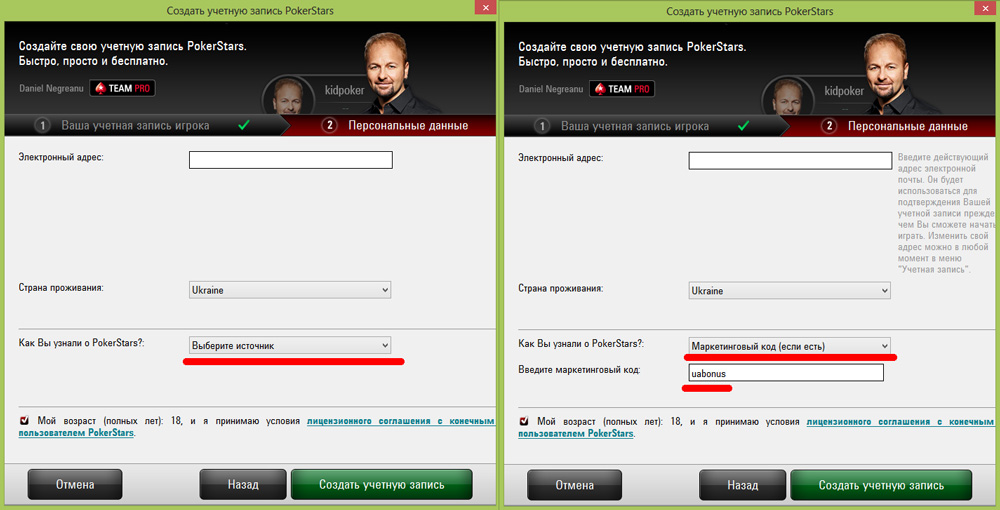
Task: Click the Team Pro badge in right window
Action: point(622,88)
